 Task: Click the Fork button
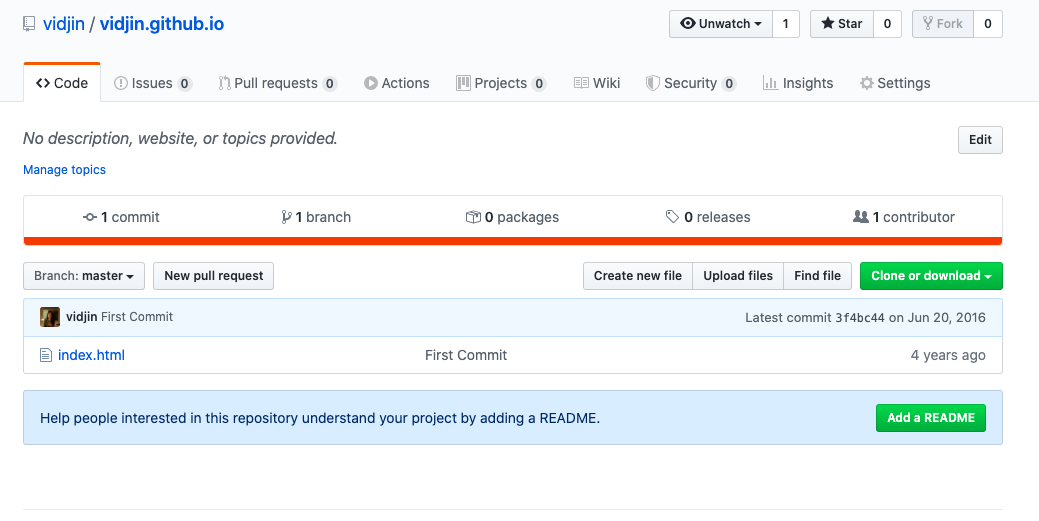tap(943, 24)
